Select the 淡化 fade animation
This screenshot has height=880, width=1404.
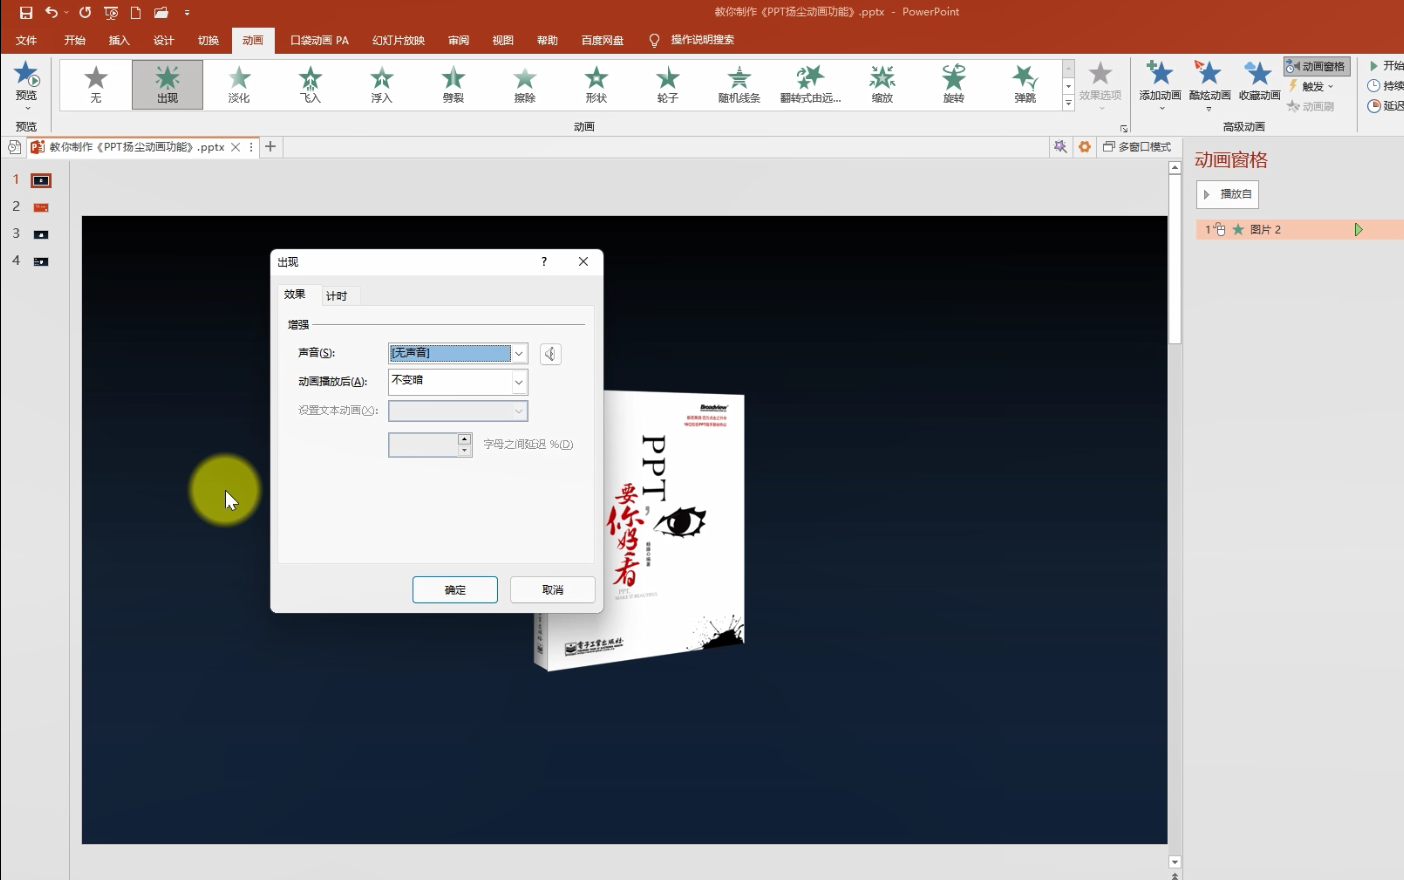click(x=239, y=84)
